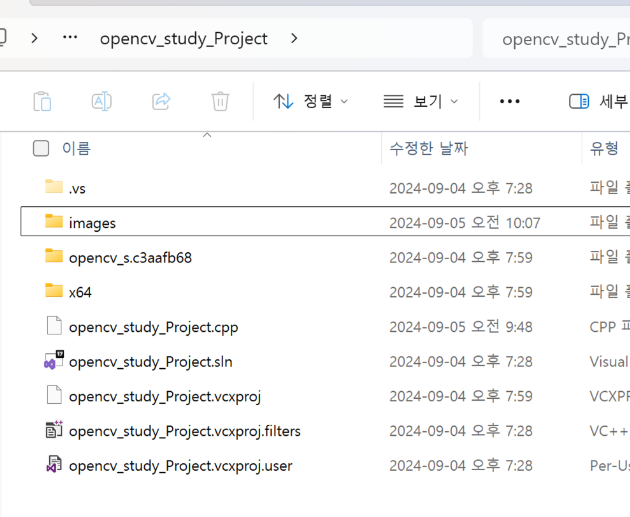Open the 정렬 sort dropdown
The width and height of the screenshot is (630, 517).
[x=311, y=101]
